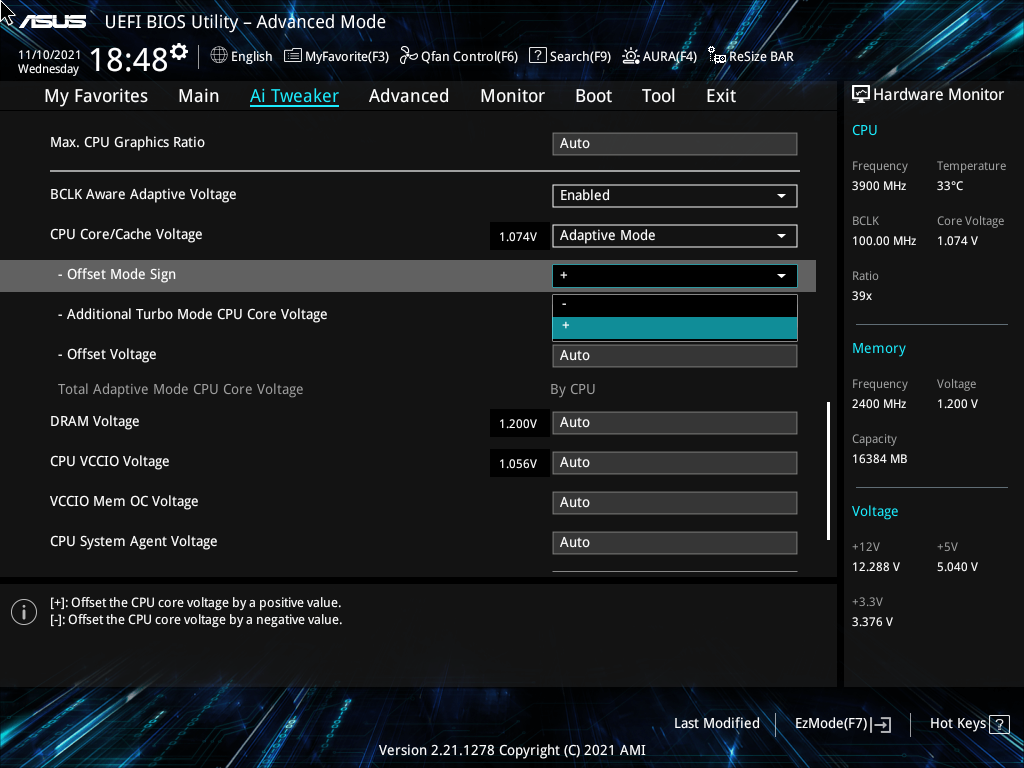Click the 33°C temperature value
Image resolution: width=1024 pixels, height=768 pixels.
pos(950,186)
